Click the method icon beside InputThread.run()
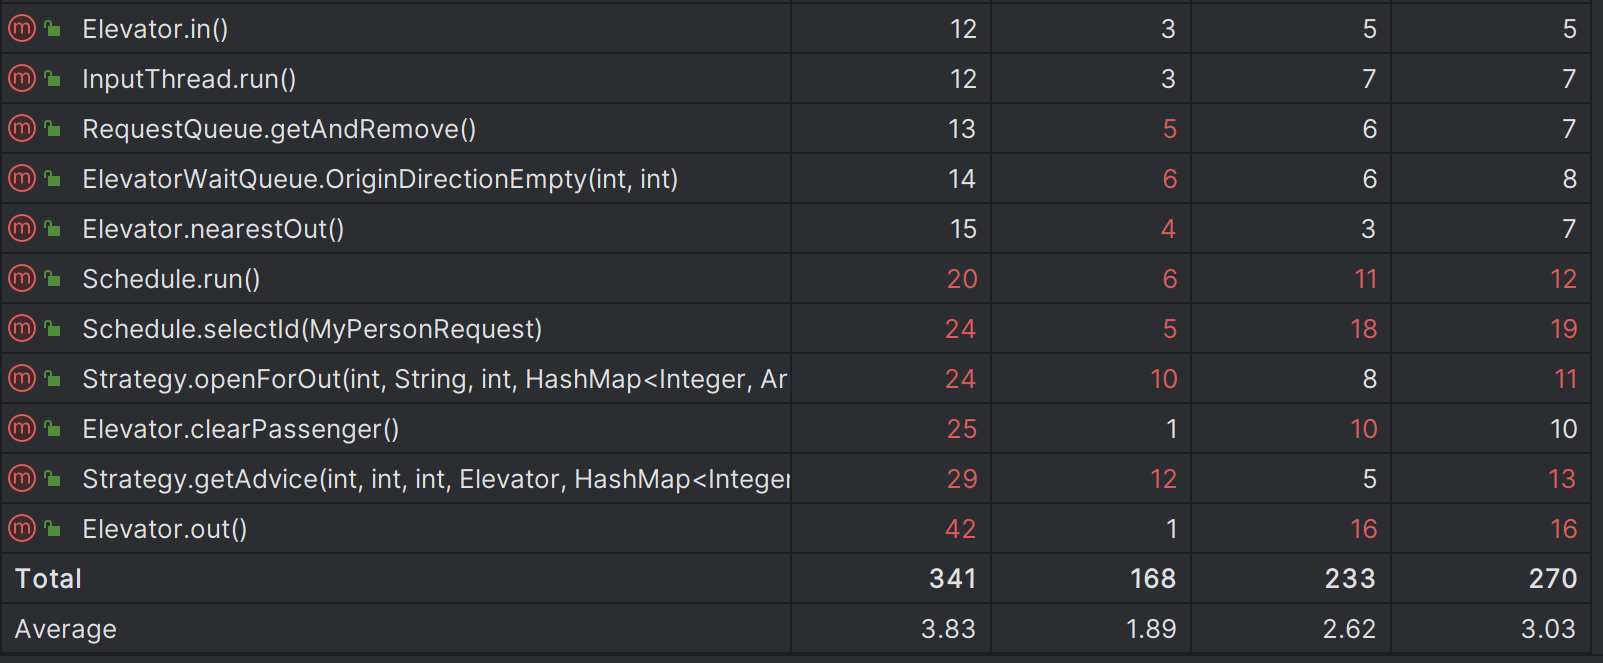 pyautogui.click(x=22, y=79)
